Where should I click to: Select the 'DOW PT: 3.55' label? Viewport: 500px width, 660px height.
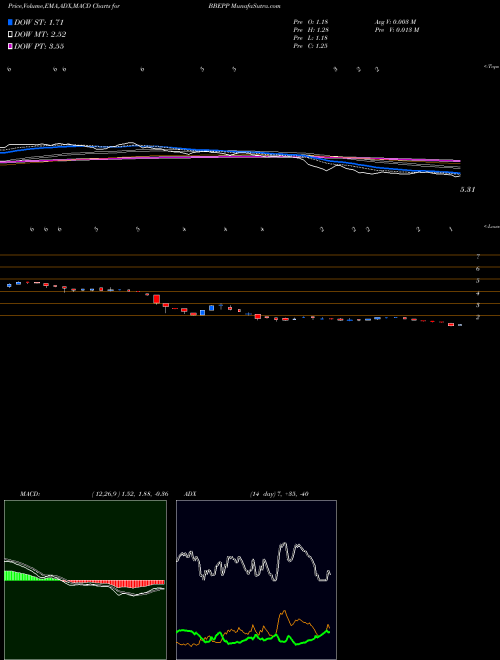39,46
